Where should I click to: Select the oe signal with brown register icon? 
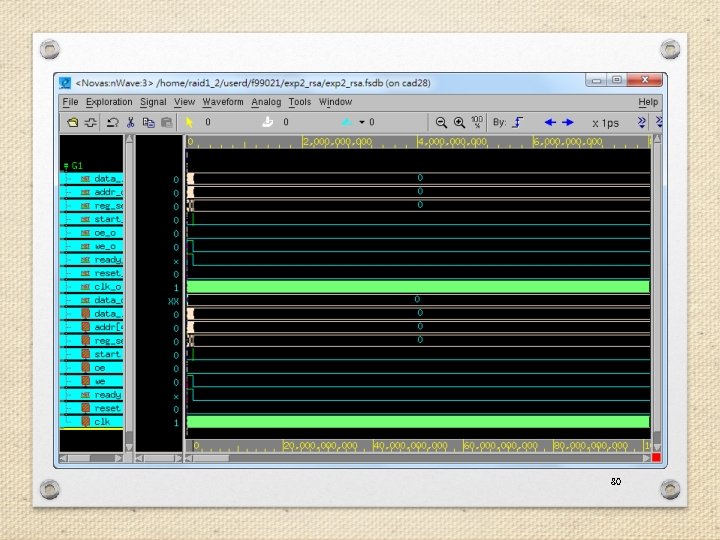tap(91, 368)
